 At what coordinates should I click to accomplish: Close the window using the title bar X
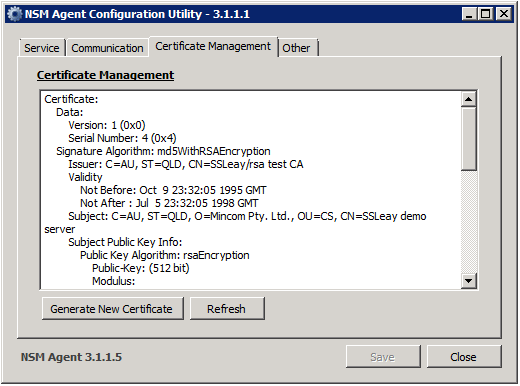point(503,14)
